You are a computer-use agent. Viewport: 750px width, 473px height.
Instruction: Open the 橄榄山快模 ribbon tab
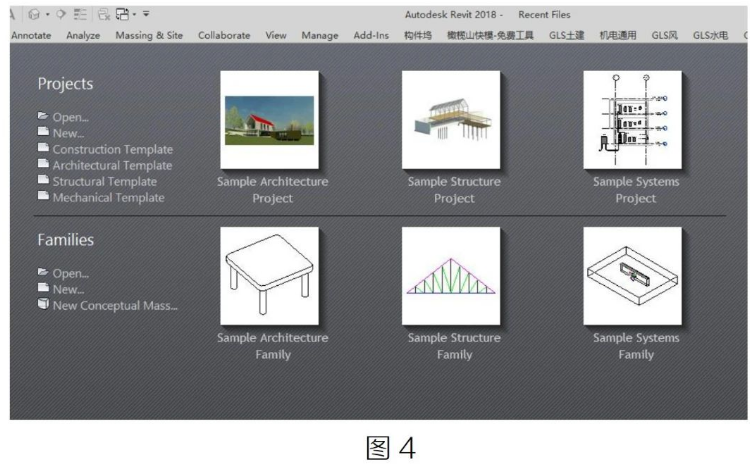(x=490, y=35)
